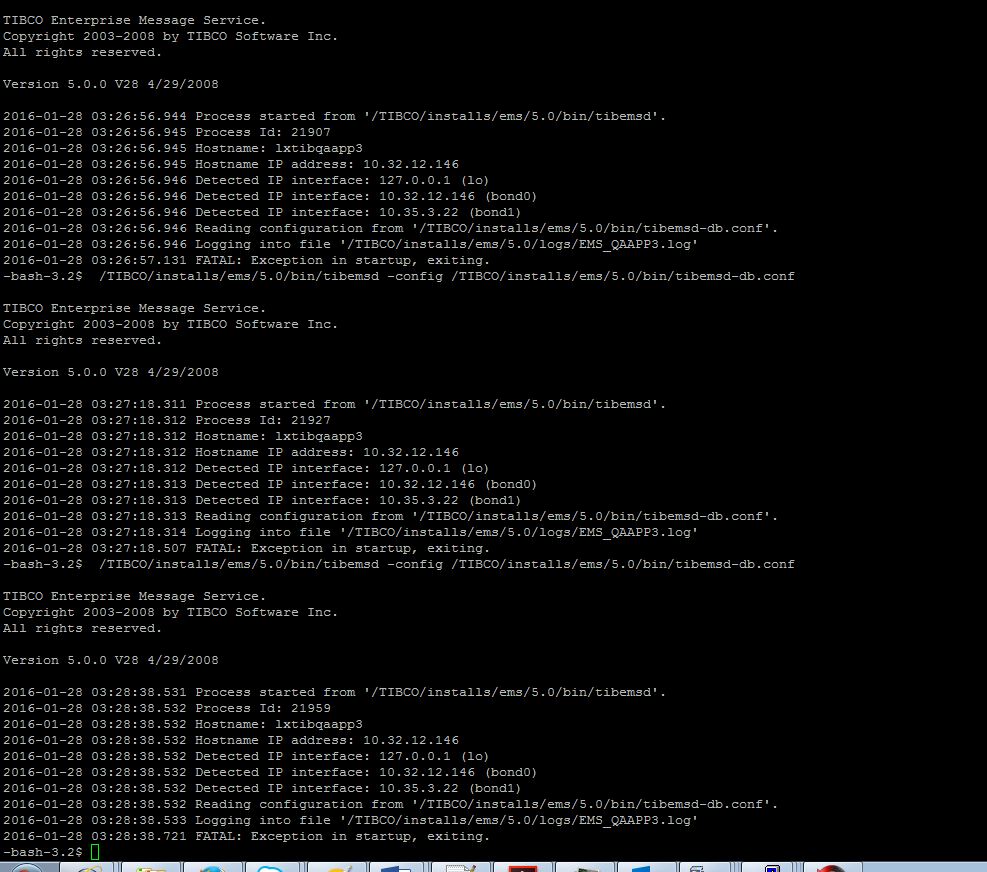Viewport: 987px width, 872px height.
Task: Click the 03:27:18.507 FATAL exception line
Action: click(x=246, y=548)
